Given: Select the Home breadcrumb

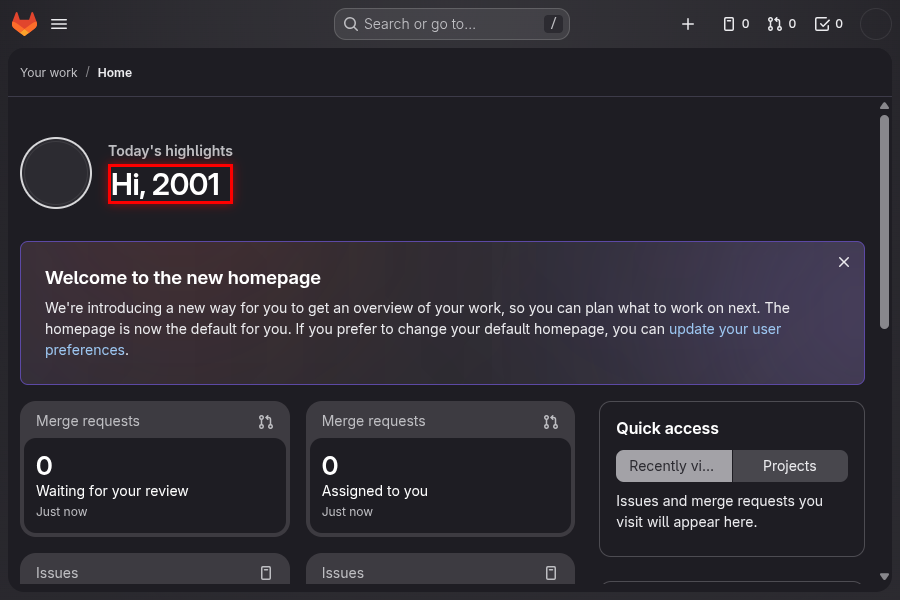Looking at the screenshot, I should pyautogui.click(x=115, y=73).
